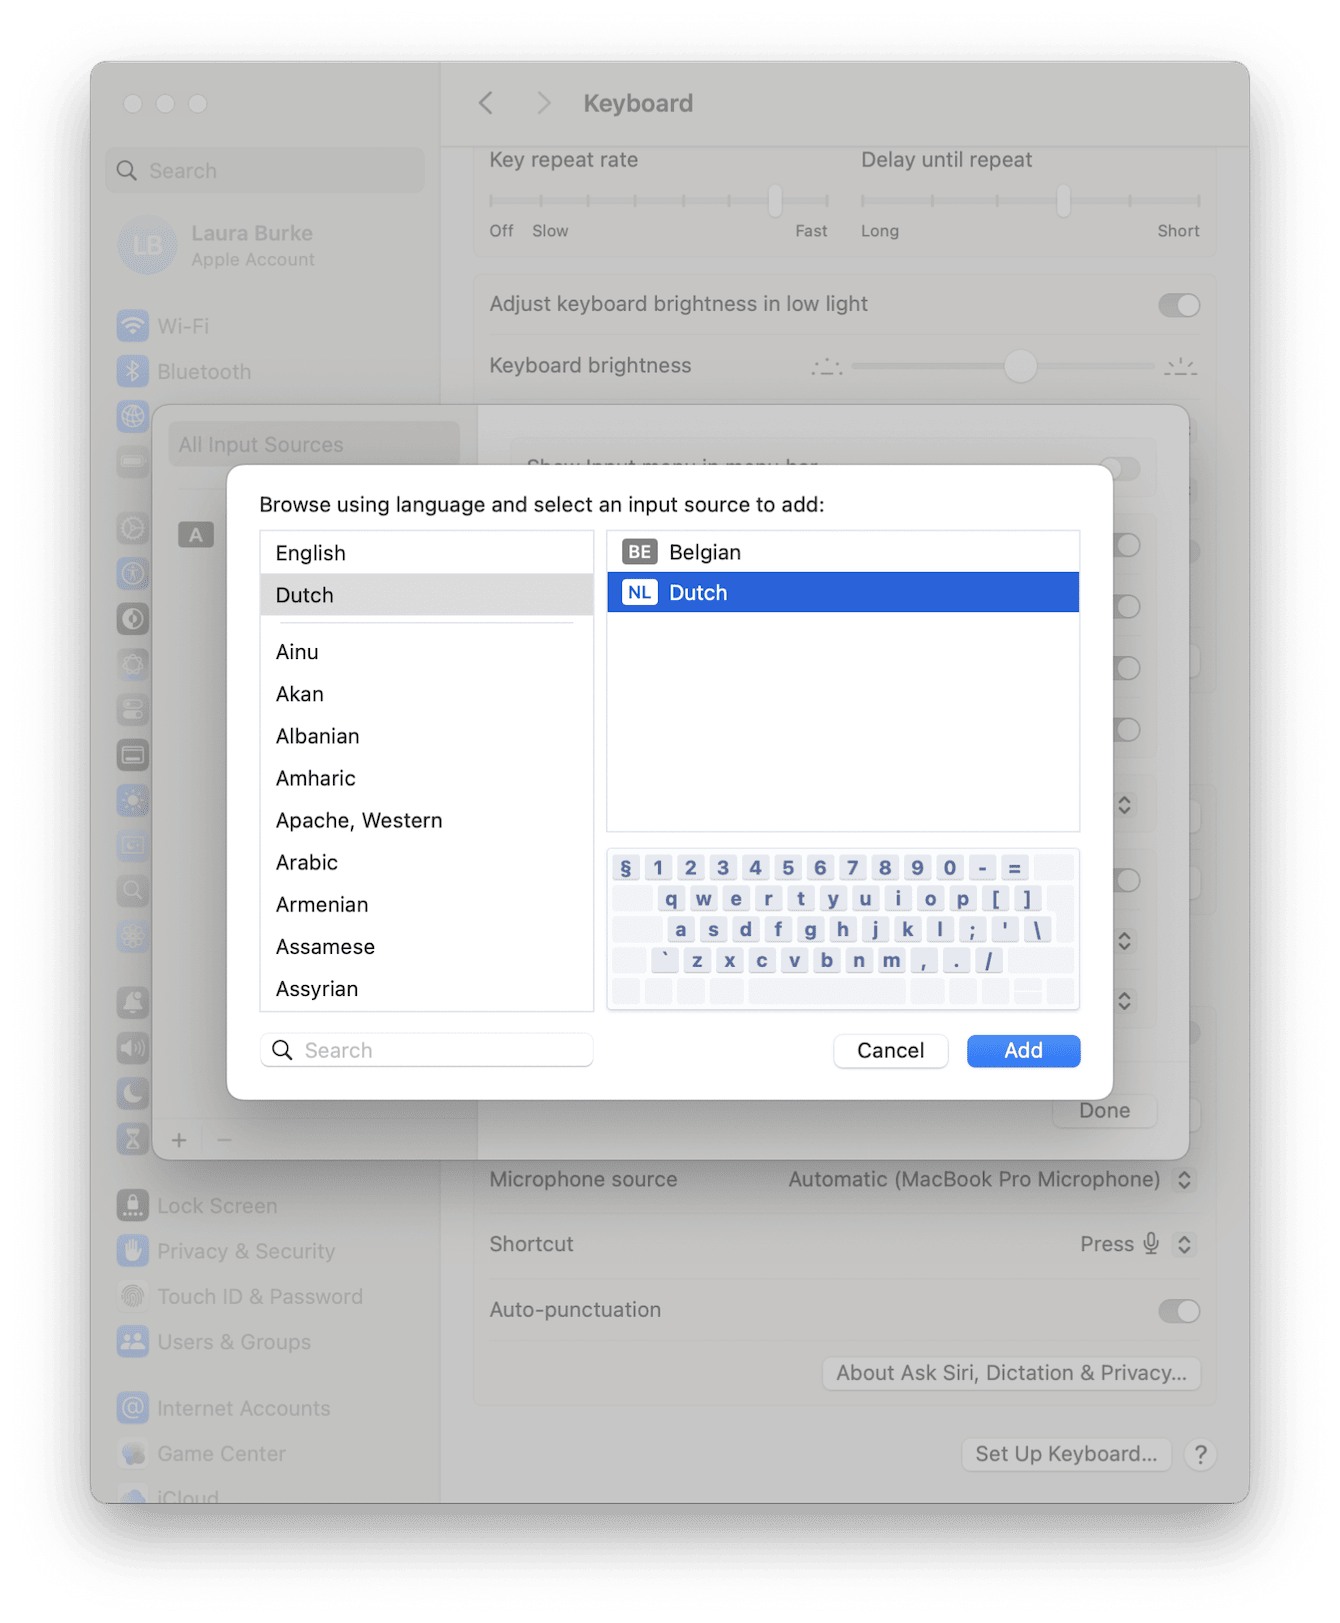Select Albanian language
The height and width of the screenshot is (1623, 1340).
426,736
